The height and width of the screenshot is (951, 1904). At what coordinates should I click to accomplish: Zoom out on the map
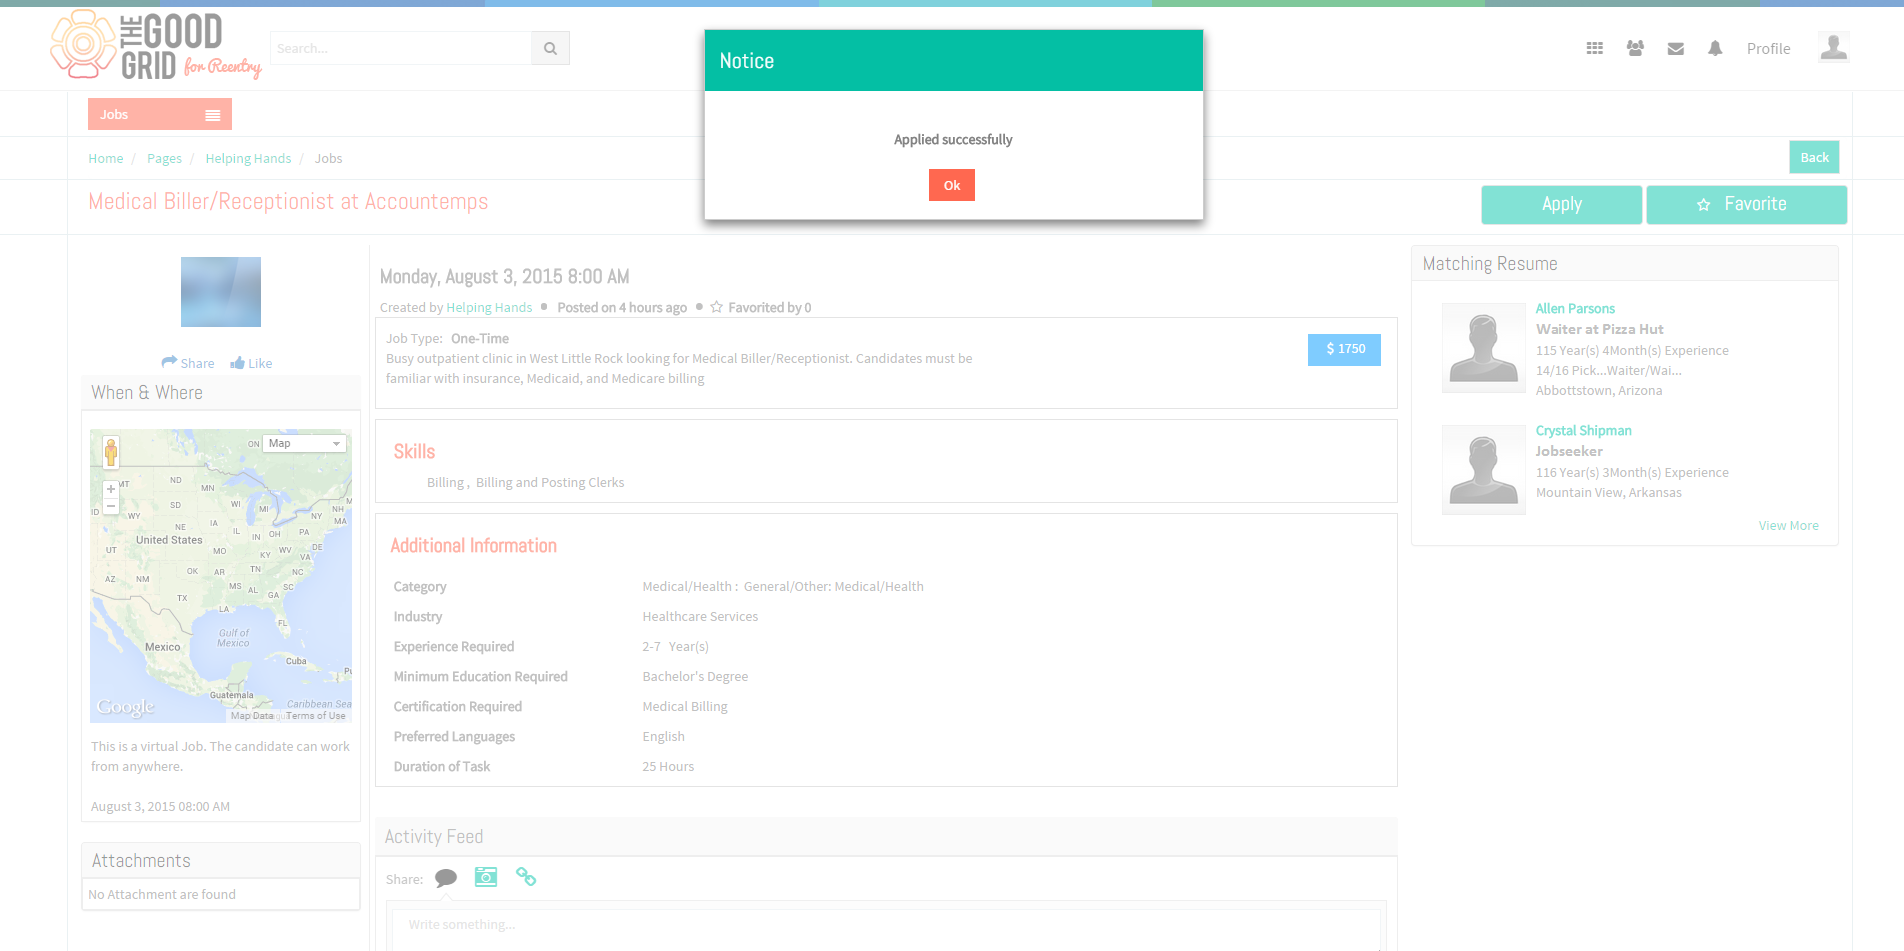111,506
